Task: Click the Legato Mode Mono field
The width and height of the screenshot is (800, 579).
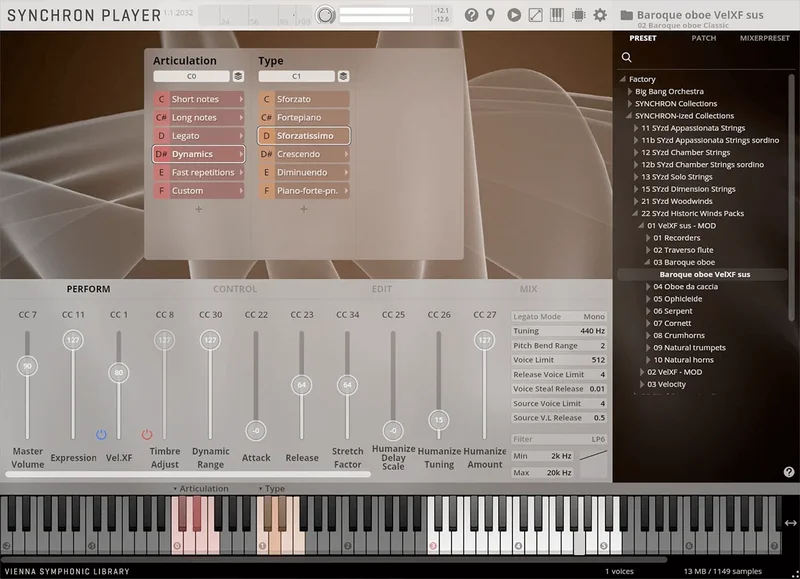Action: coord(559,316)
